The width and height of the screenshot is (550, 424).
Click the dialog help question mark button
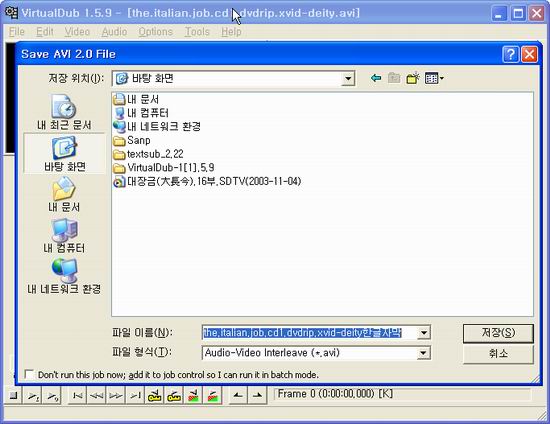[510, 54]
